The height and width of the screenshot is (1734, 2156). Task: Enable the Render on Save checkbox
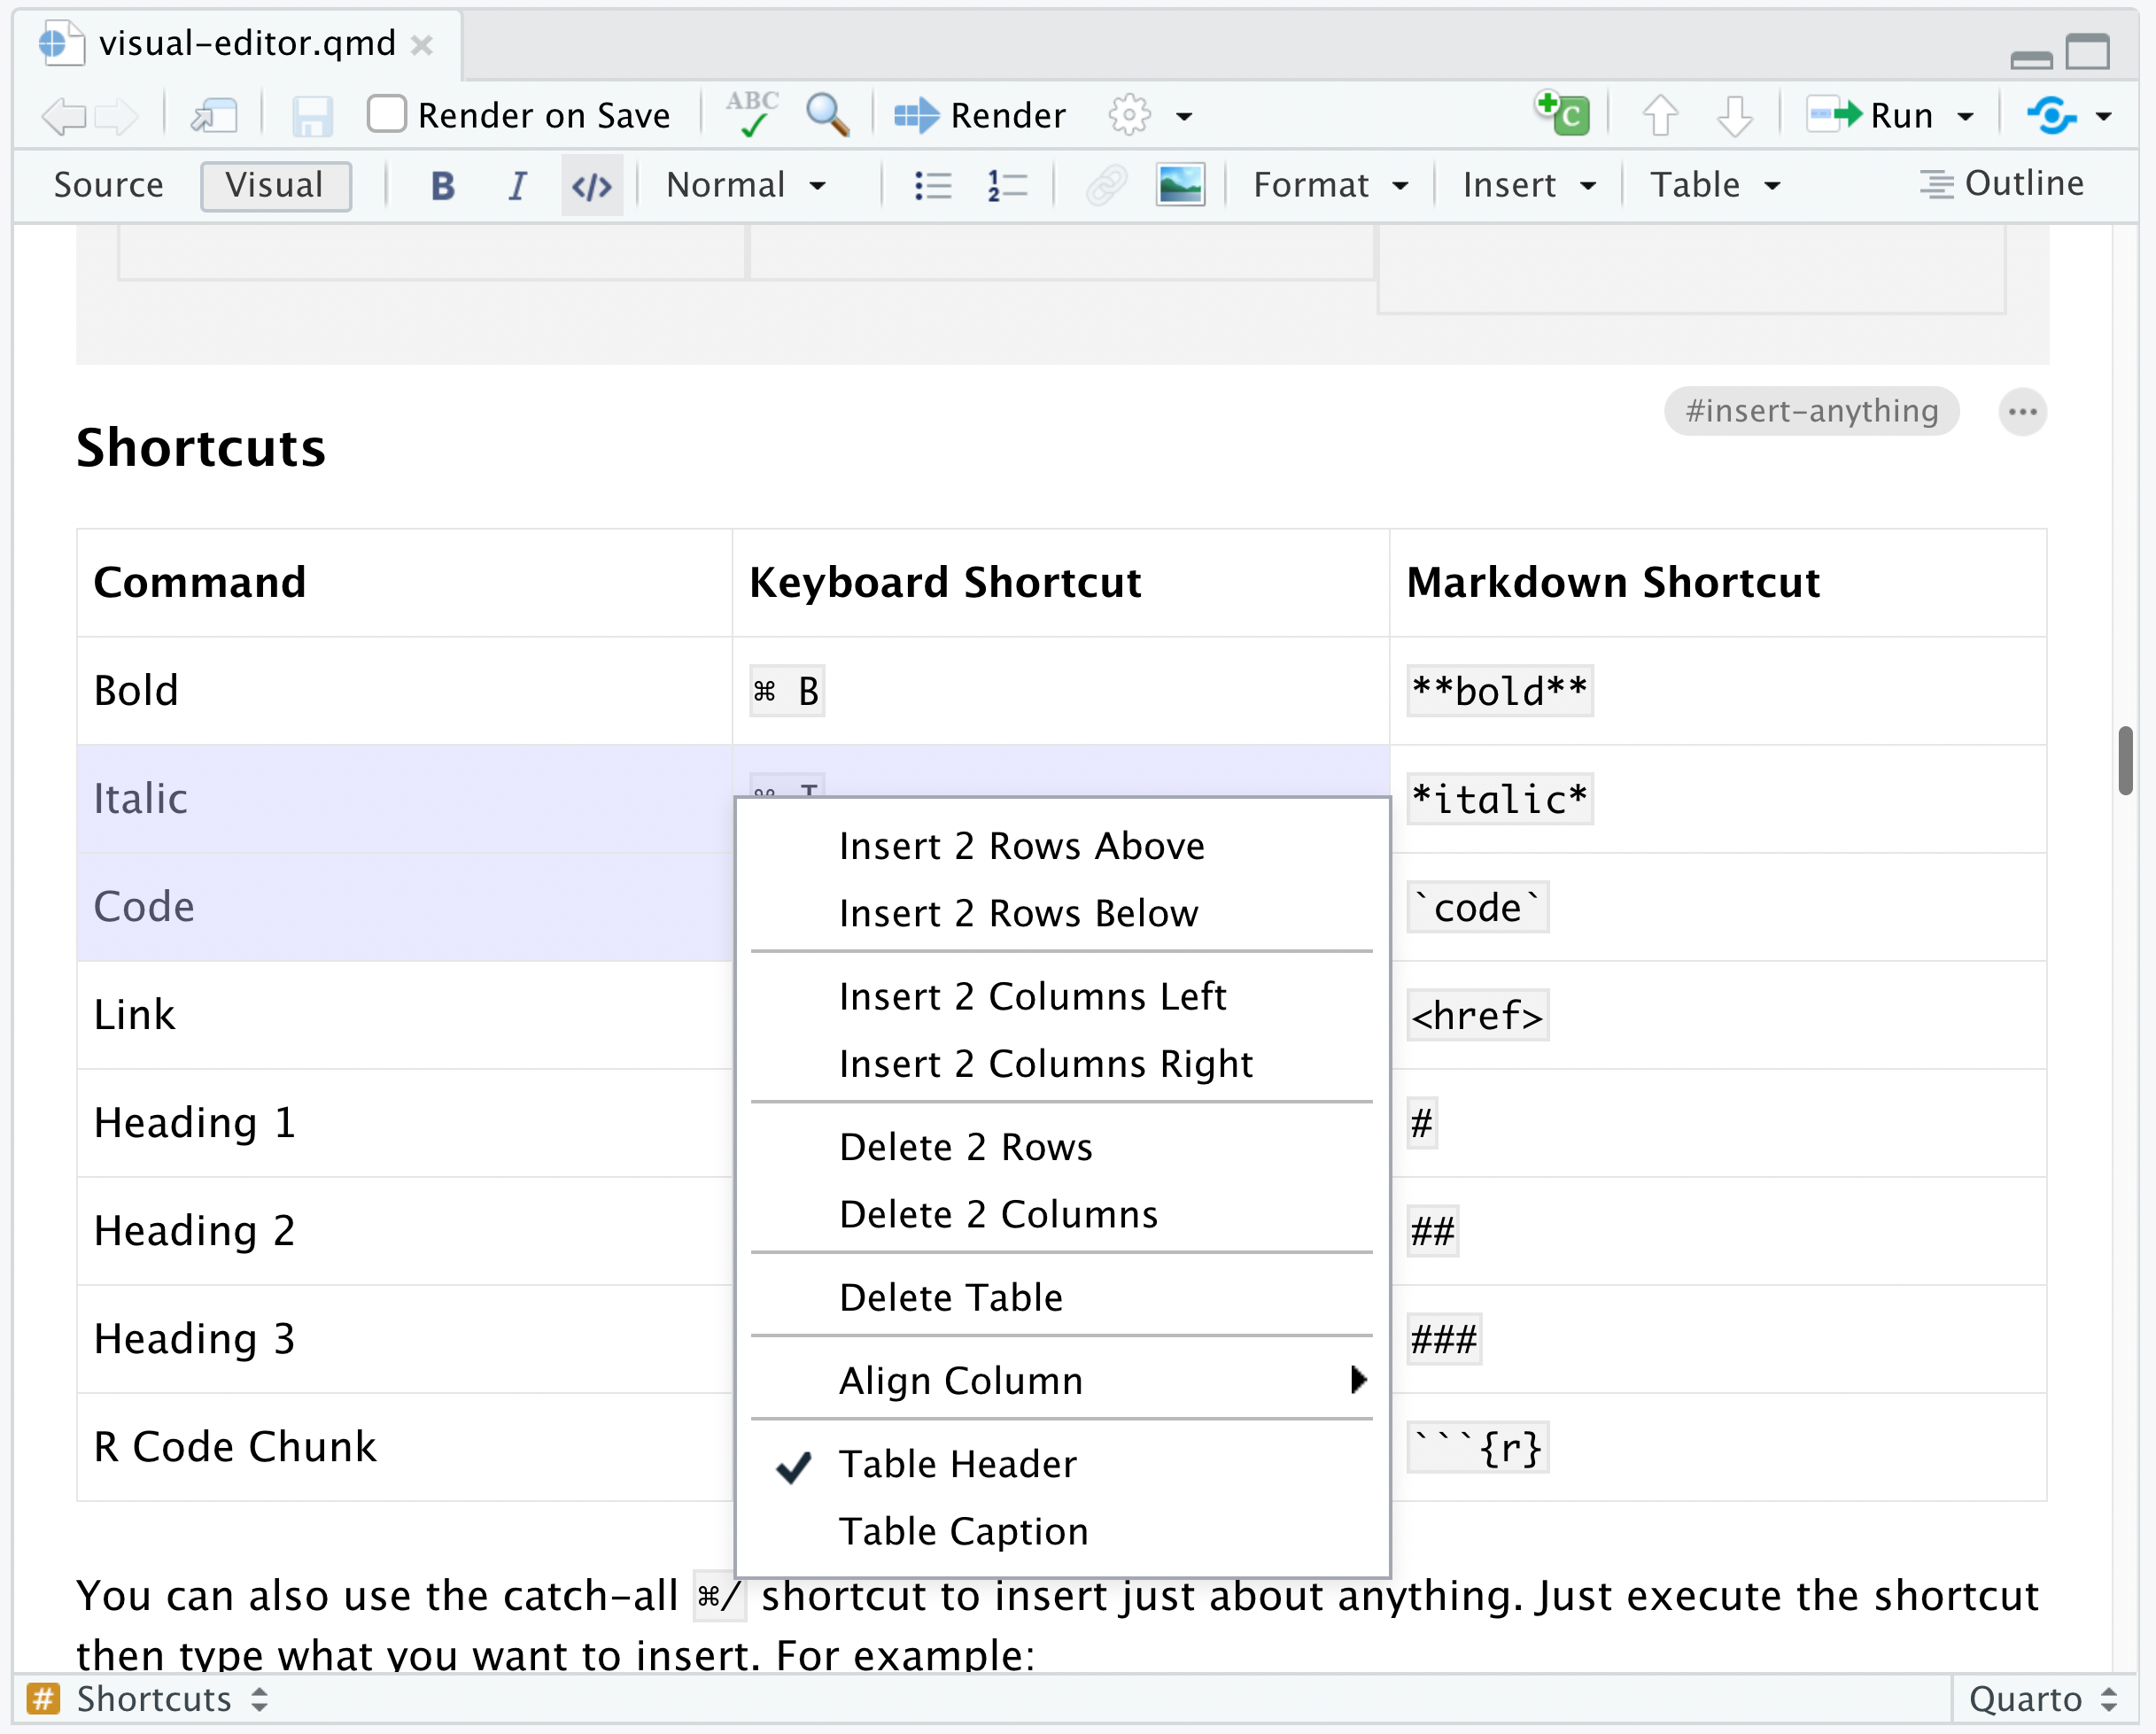387,114
